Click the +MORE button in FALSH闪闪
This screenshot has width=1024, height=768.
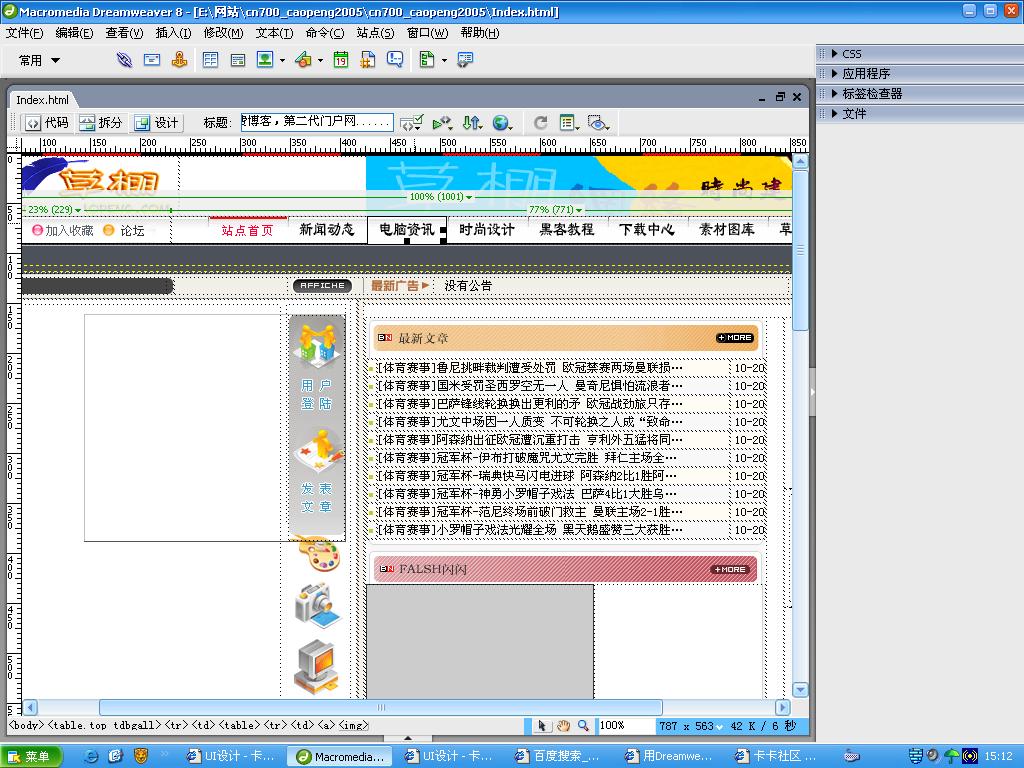[x=729, y=569]
